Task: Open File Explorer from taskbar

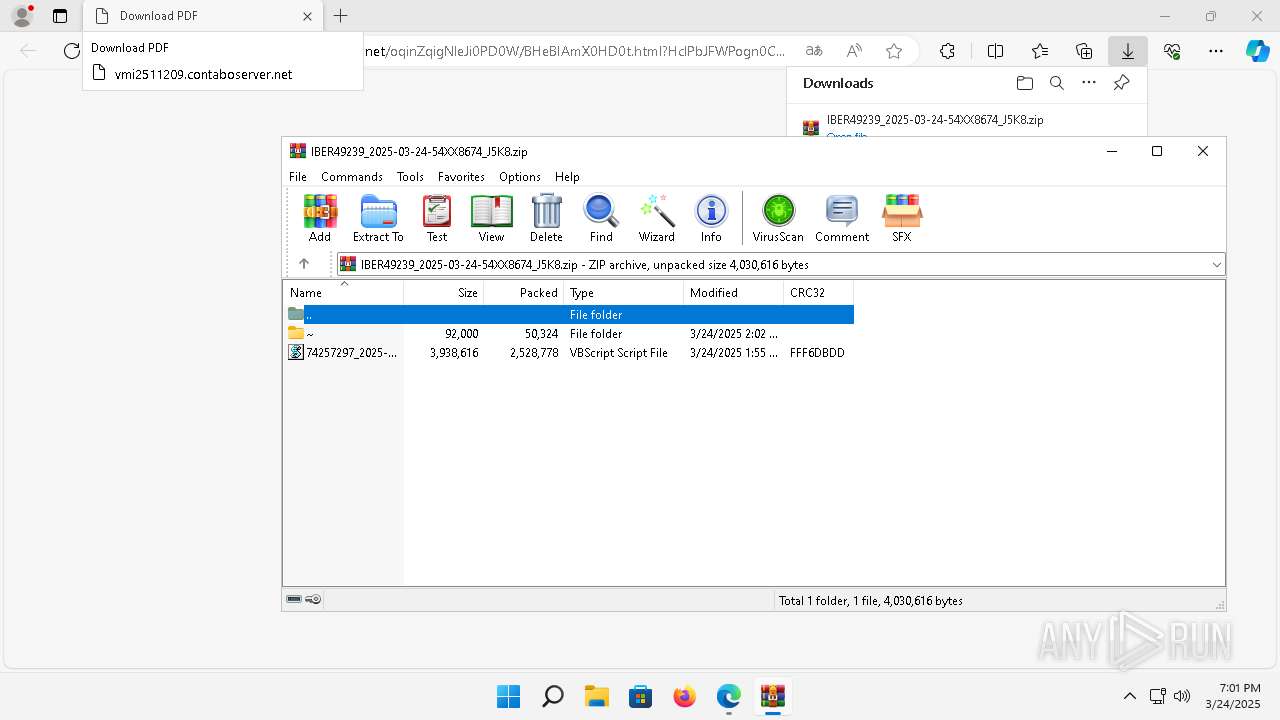Action: (596, 696)
